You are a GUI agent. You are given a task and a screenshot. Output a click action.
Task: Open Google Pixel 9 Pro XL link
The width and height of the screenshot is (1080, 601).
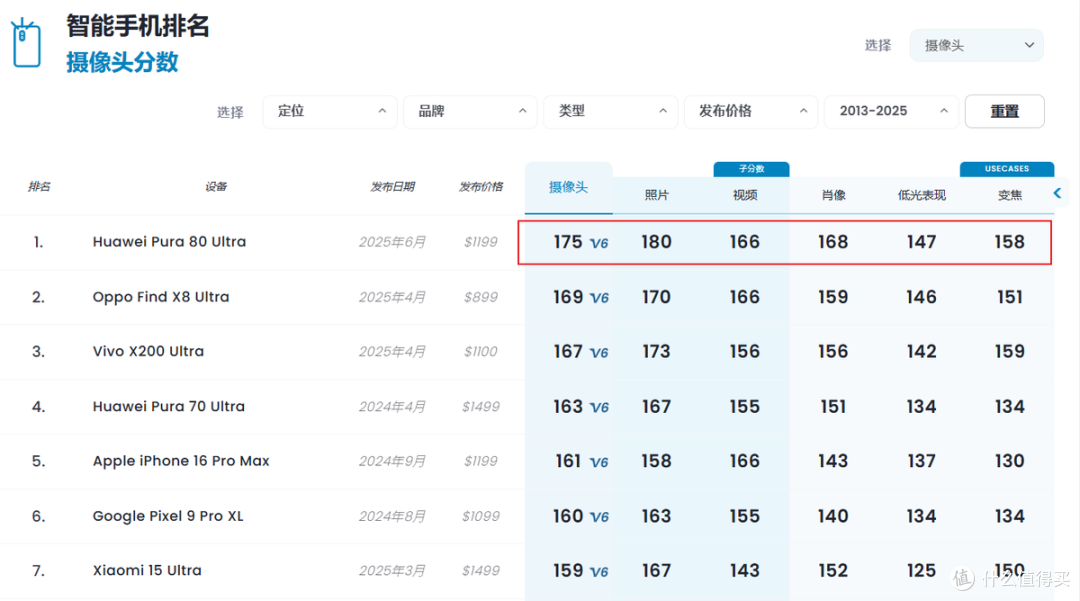(168, 516)
